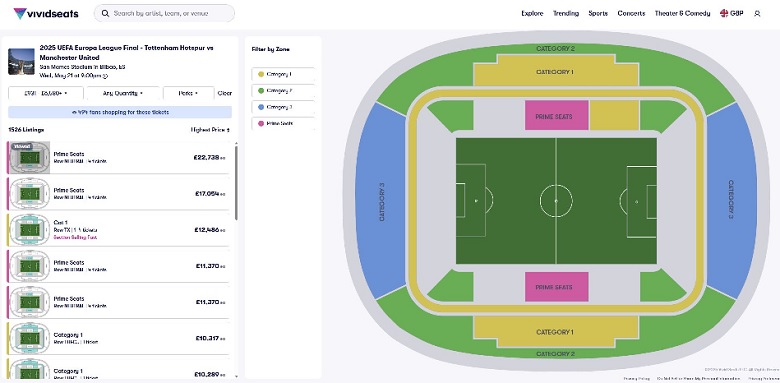Open the Concerts menu
This screenshot has height=383, width=780.
[x=631, y=13]
